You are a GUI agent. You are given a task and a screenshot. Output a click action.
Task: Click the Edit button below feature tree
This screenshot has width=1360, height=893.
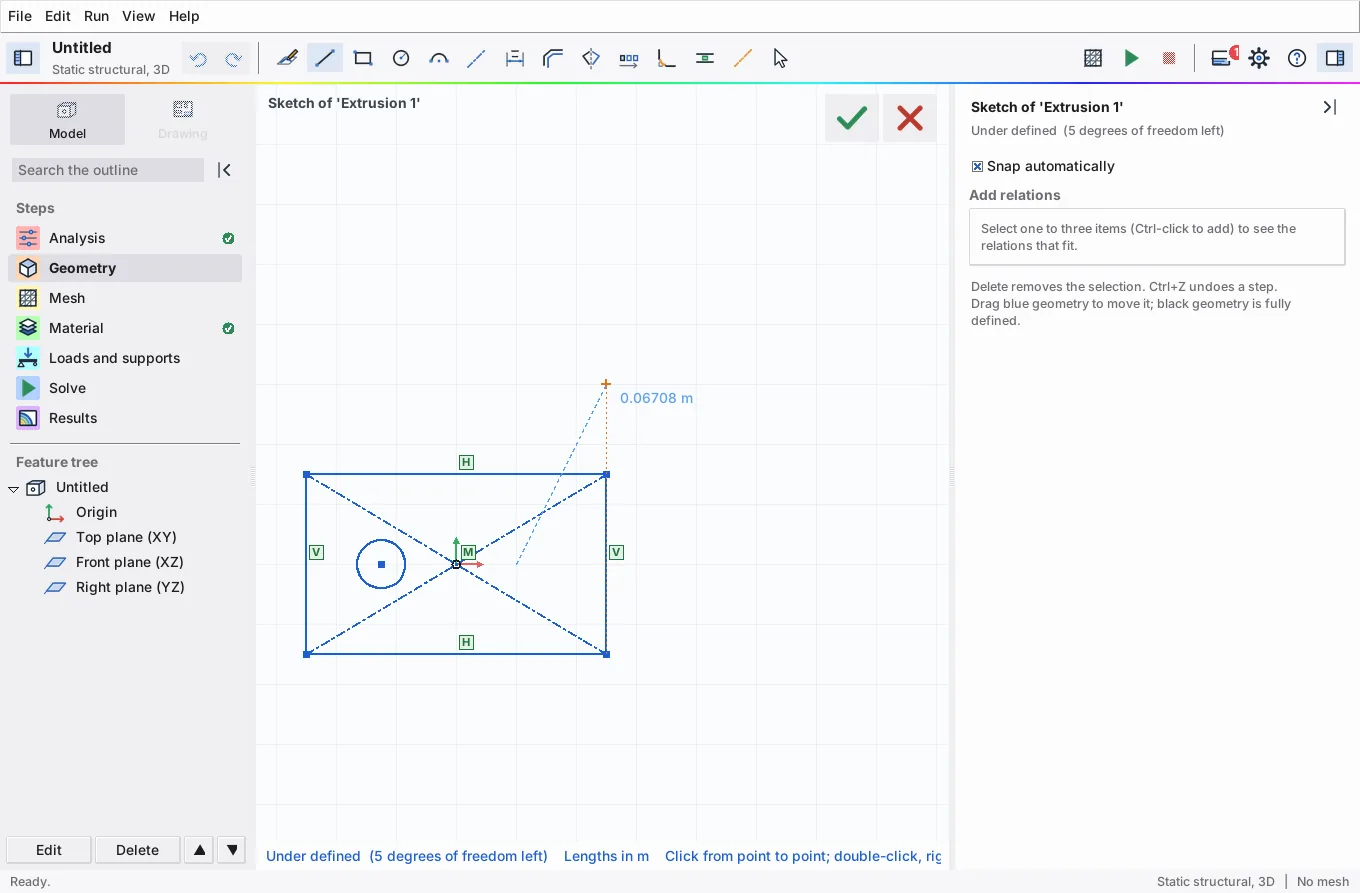coord(49,850)
